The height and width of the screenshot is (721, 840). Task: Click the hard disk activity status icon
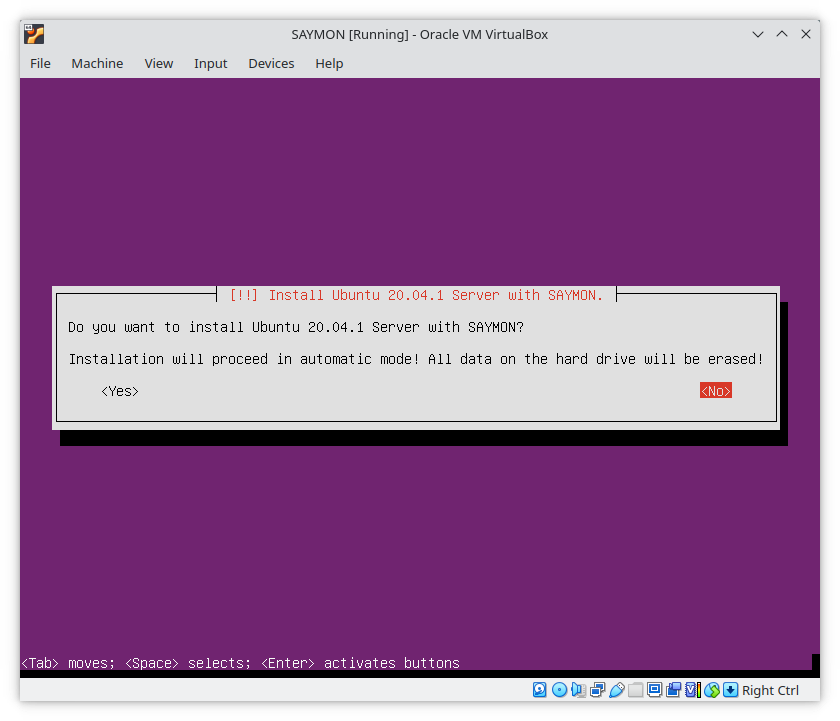539,690
